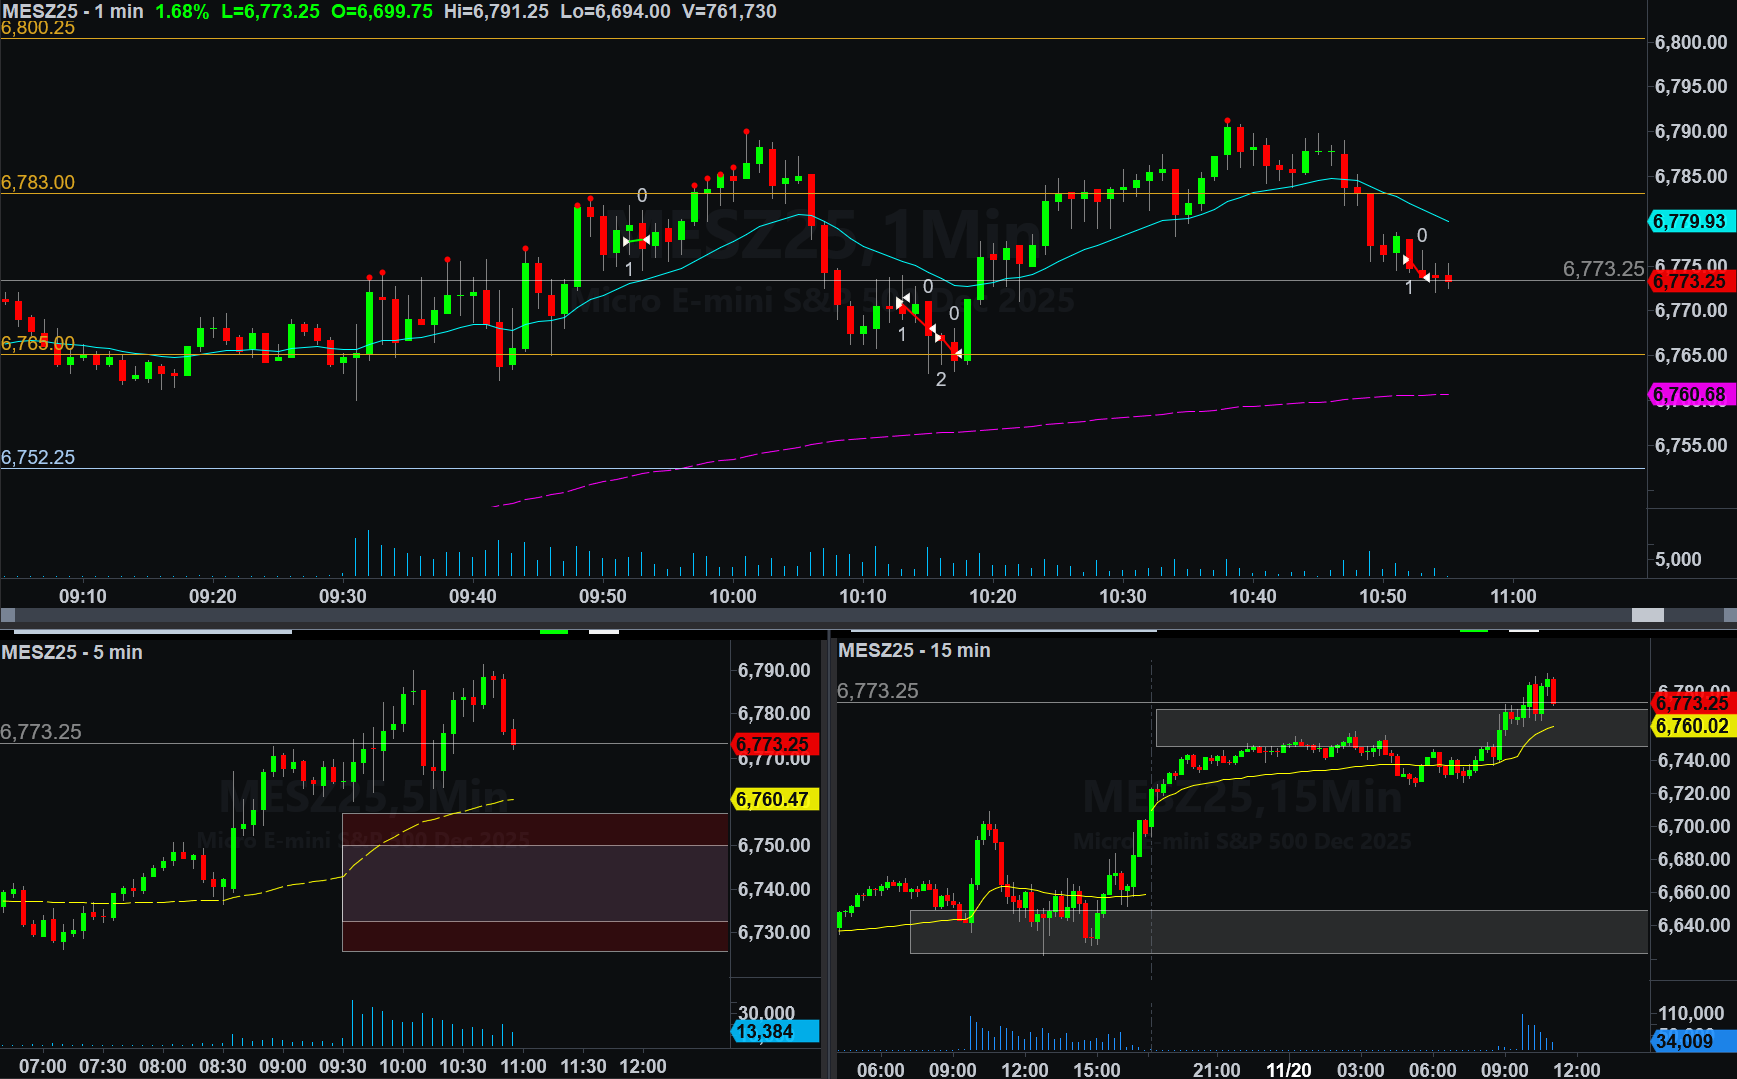Click the 10:00 time label on 1 min axis
The image size is (1737, 1079).
tap(732, 596)
